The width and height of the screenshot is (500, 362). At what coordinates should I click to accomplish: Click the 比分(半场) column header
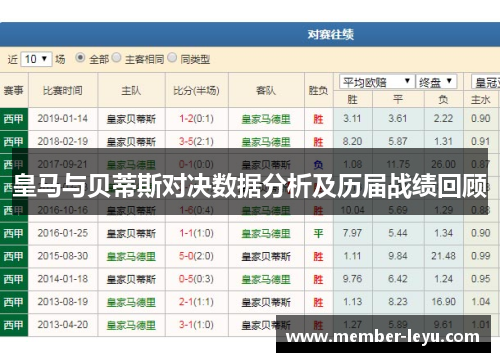(196, 90)
